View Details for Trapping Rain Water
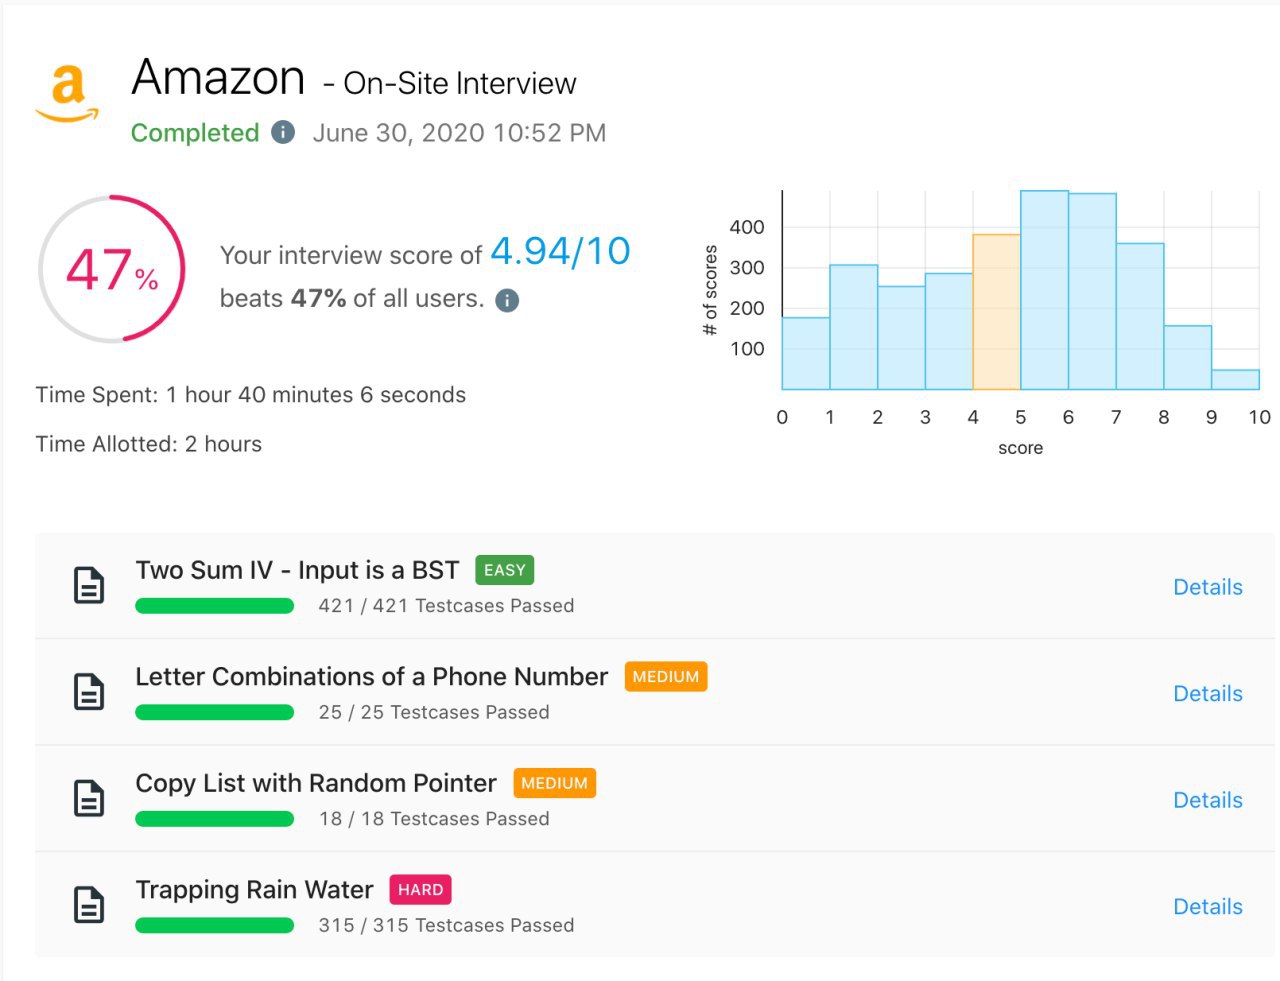The image size is (1280, 981). coord(1208,906)
